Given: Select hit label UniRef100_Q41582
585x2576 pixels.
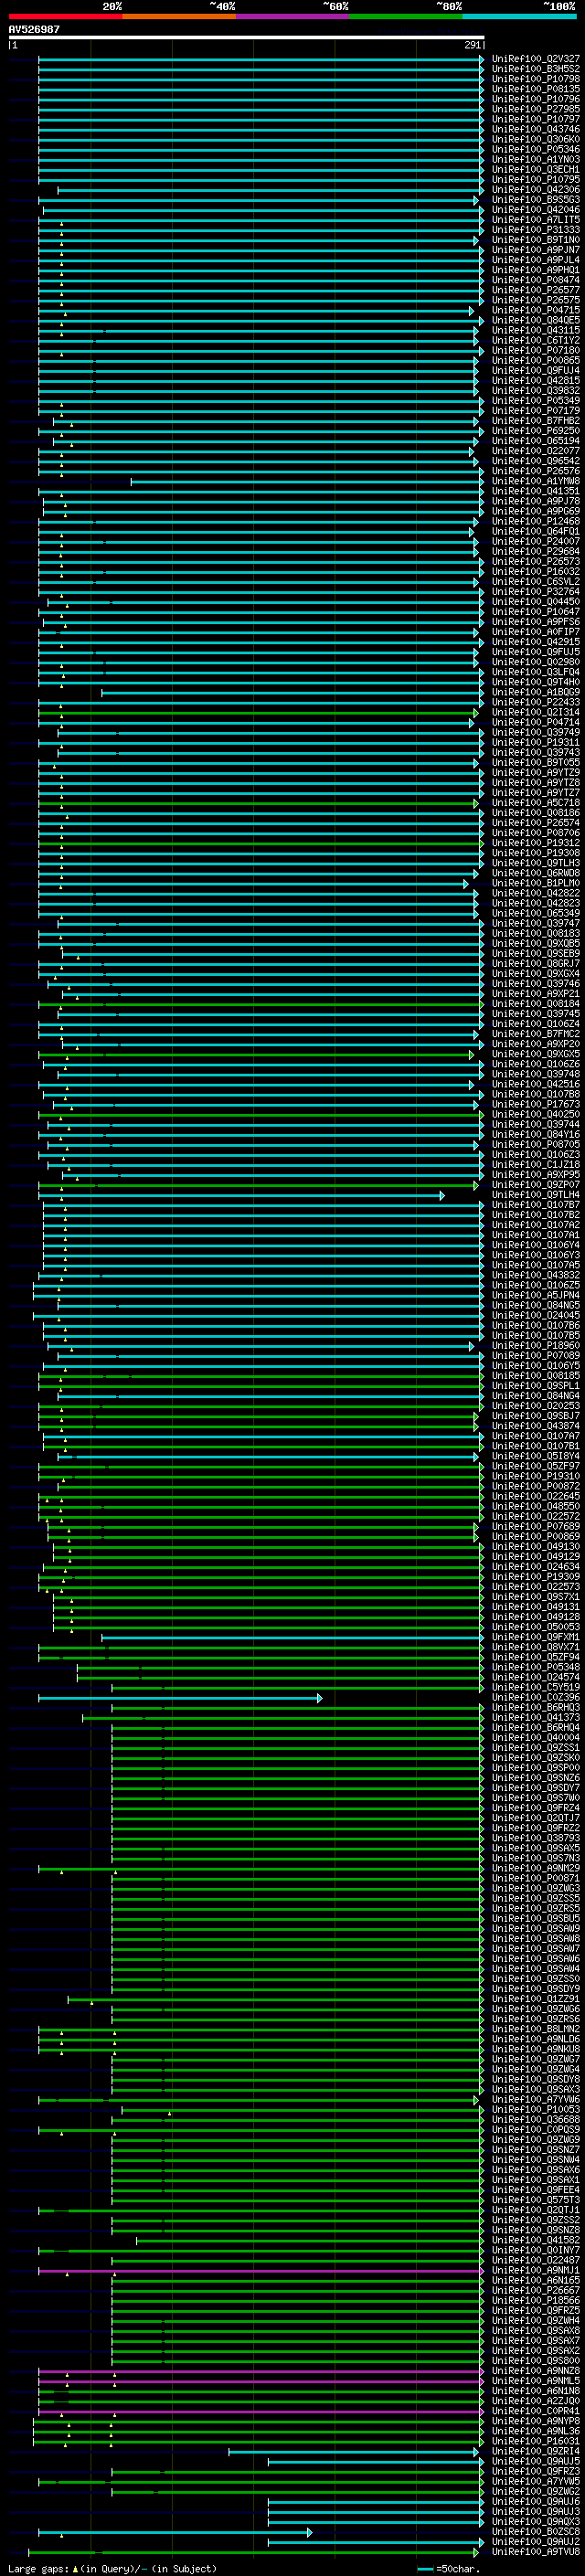Looking at the screenshot, I should 536,2240.
